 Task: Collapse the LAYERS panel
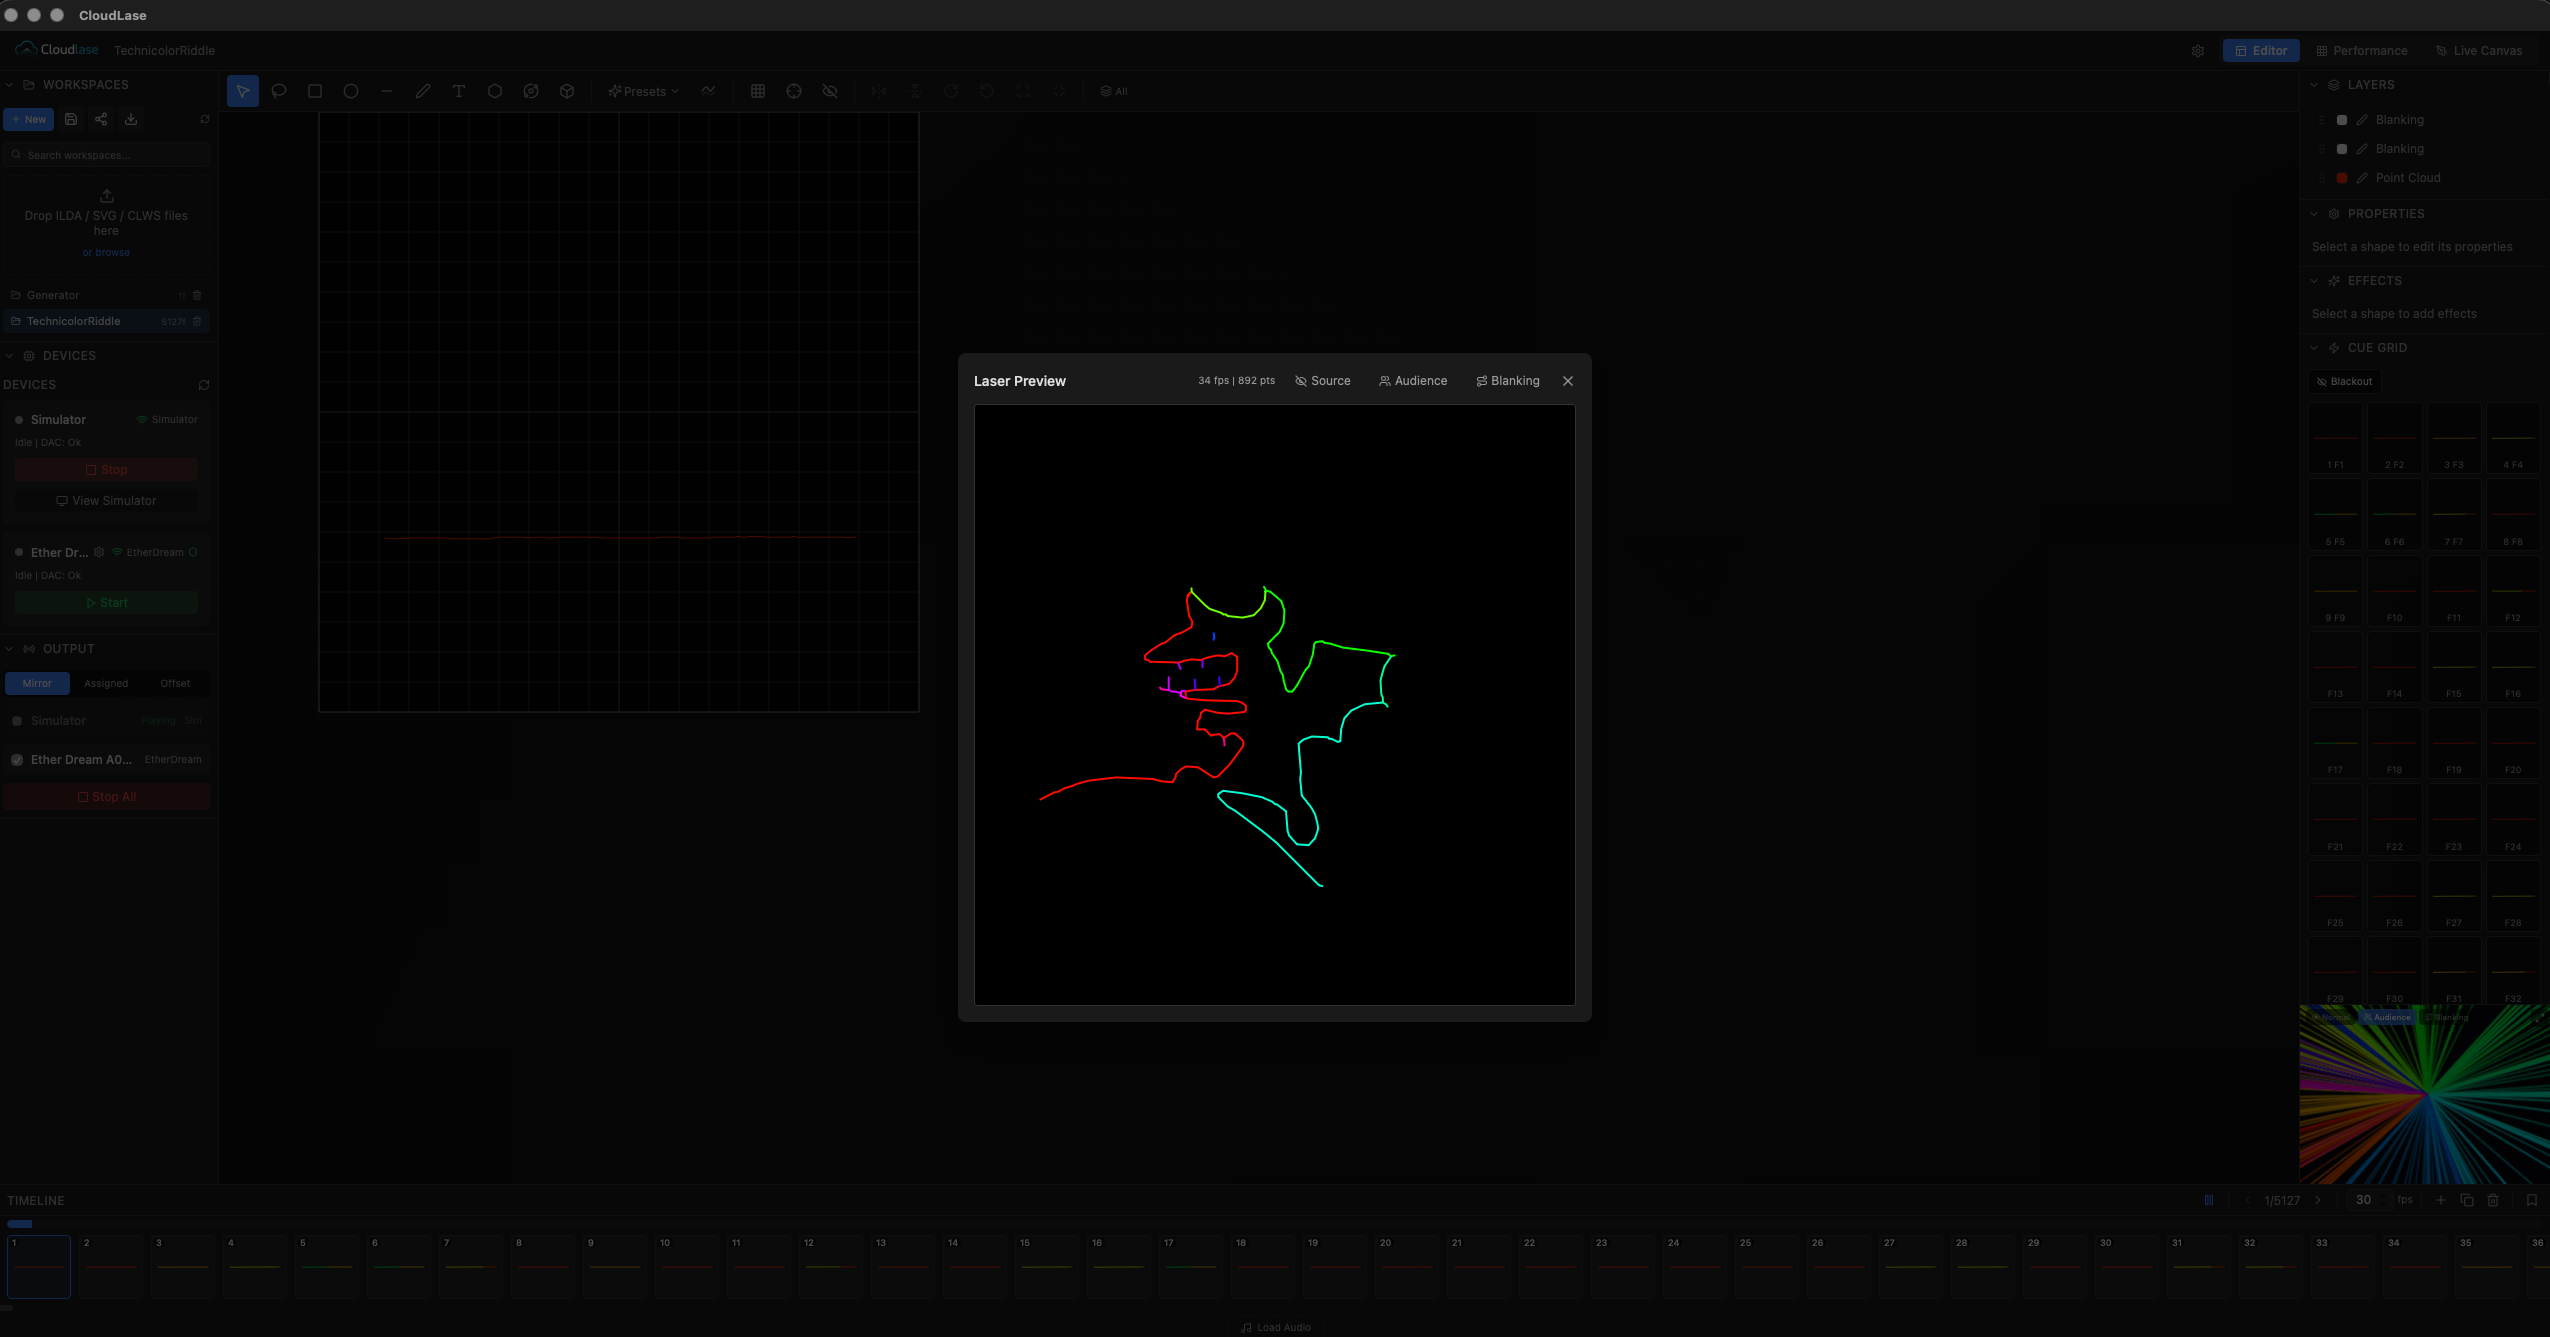(x=2316, y=85)
